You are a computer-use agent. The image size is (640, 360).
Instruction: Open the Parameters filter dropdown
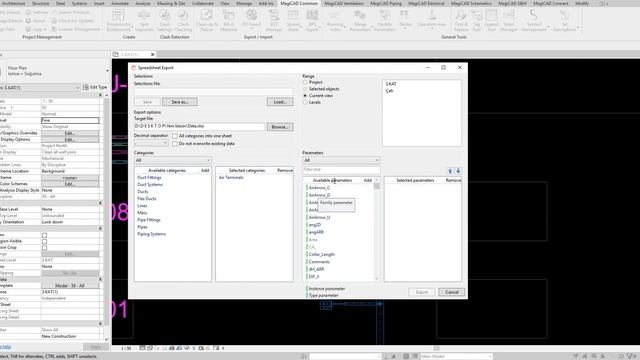click(341, 160)
